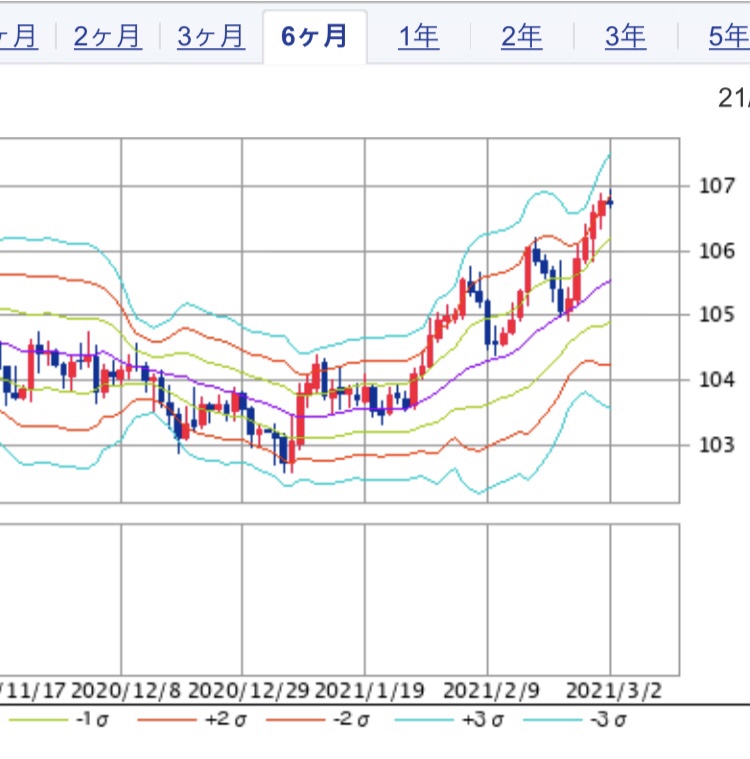Image resolution: width=750 pixels, height=759 pixels.
Task: Open the 1年 chart range
Action: click(418, 38)
